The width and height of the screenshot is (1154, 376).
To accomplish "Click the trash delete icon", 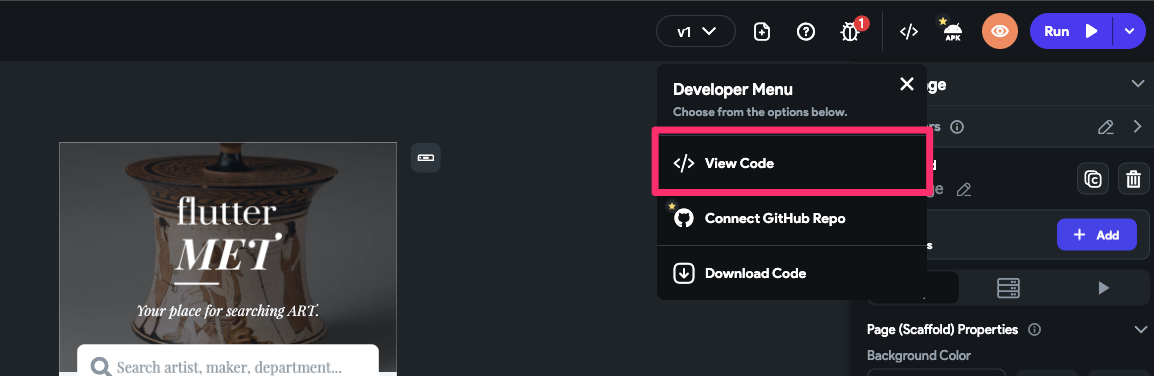I will (x=1134, y=179).
